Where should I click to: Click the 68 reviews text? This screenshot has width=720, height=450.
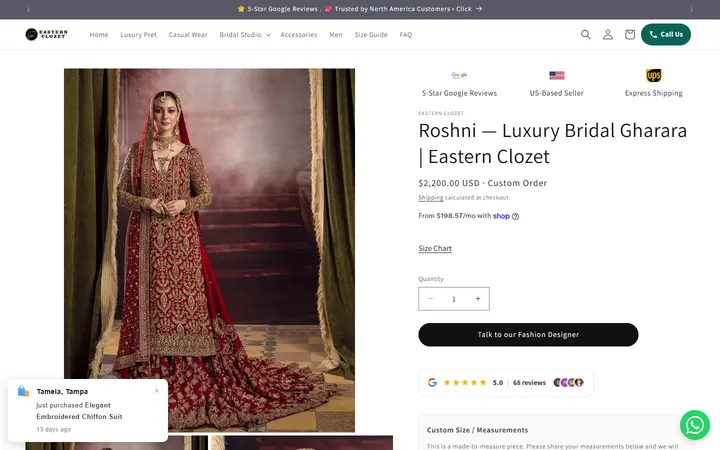click(x=529, y=382)
